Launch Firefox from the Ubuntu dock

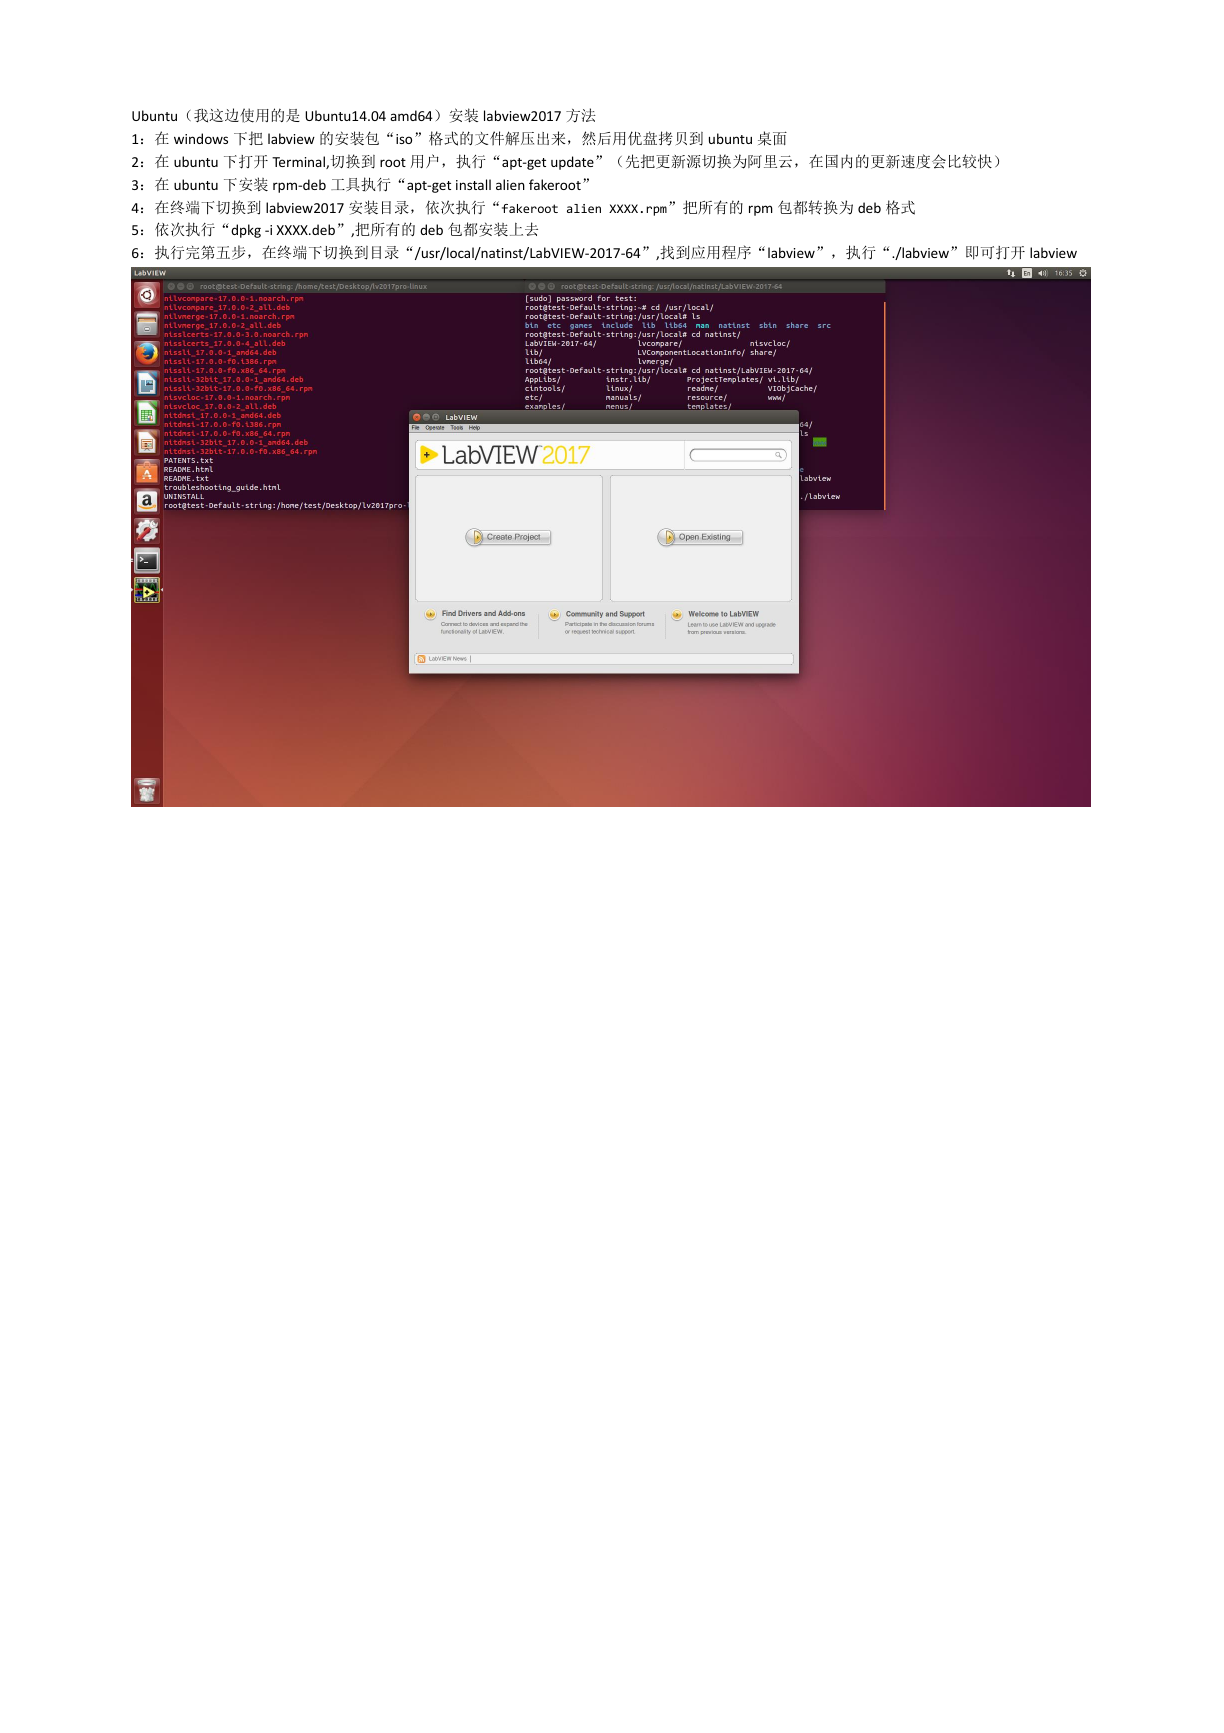(147, 353)
